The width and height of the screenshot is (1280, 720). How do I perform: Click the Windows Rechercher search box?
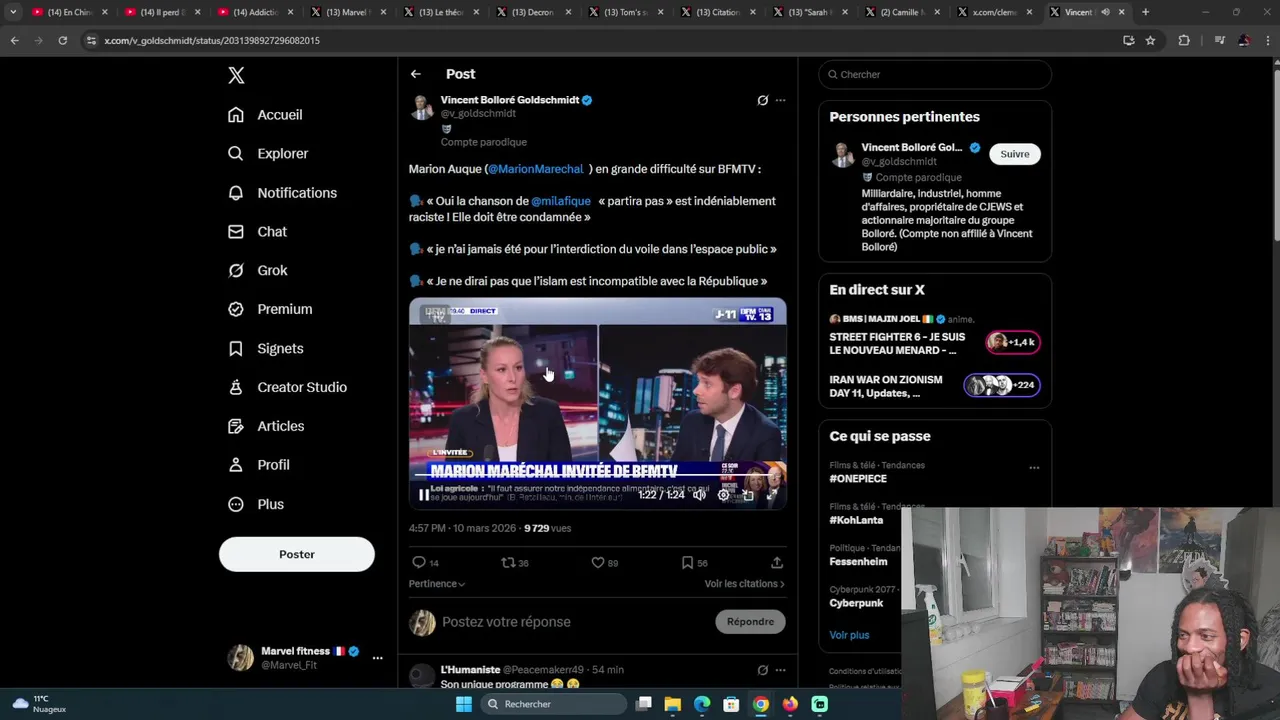tap(555, 704)
